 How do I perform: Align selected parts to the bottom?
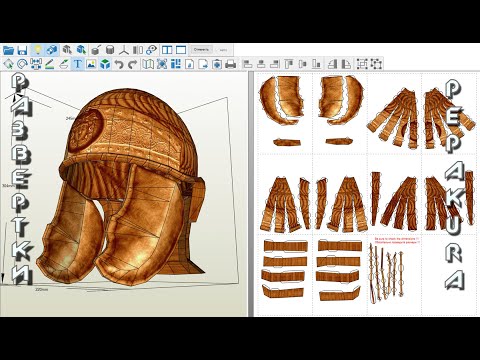point(317,64)
